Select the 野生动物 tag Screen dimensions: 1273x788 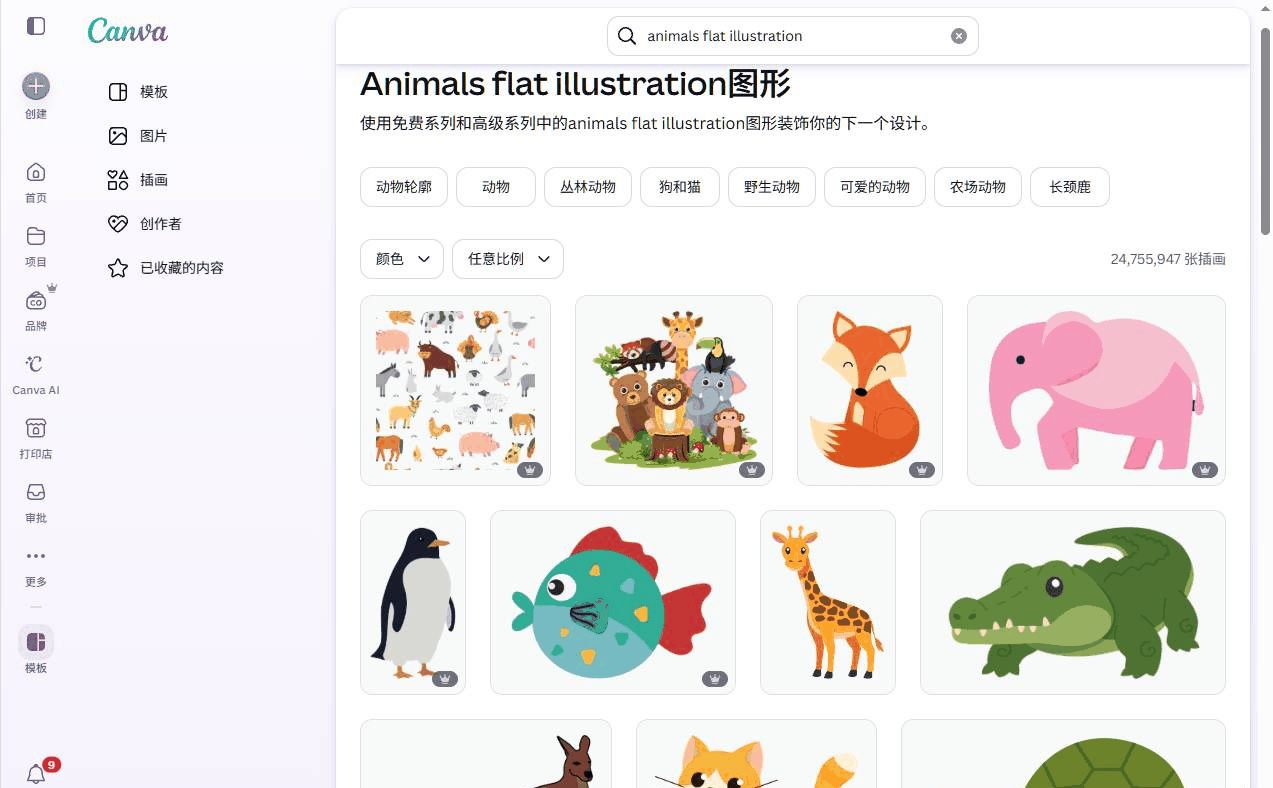pos(772,187)
